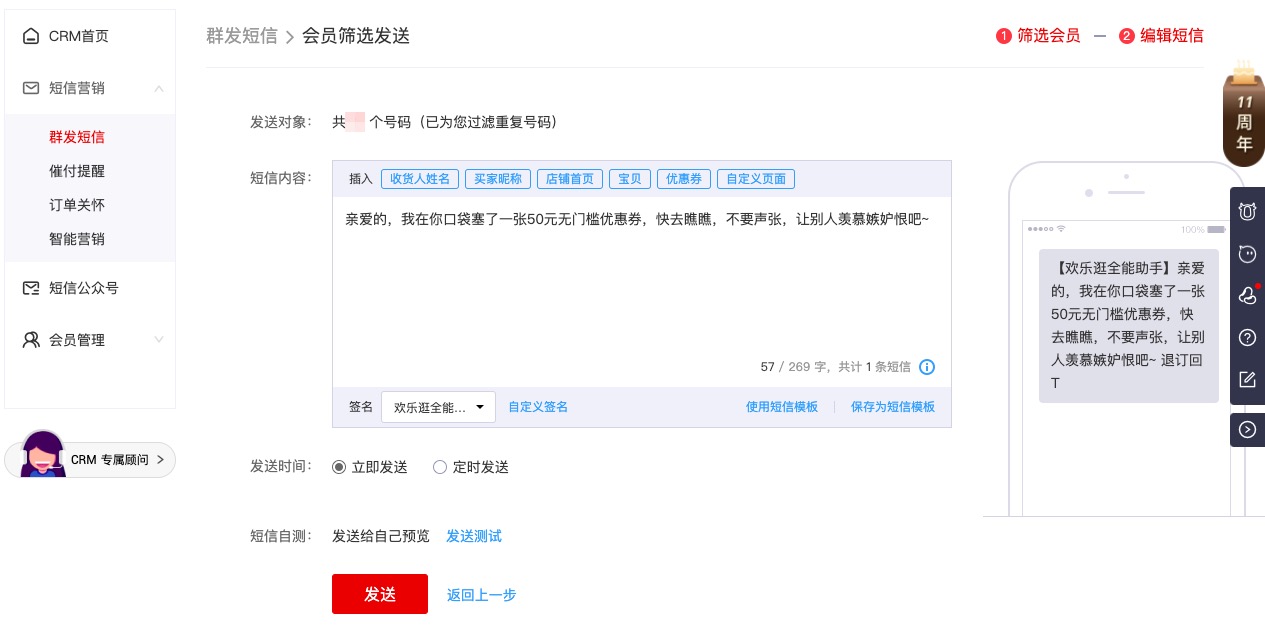Open the help question mark icon
Image resolution: width=1265 pixels, height=626 pixels.
pyautogui.click(x=1247, y=337)
